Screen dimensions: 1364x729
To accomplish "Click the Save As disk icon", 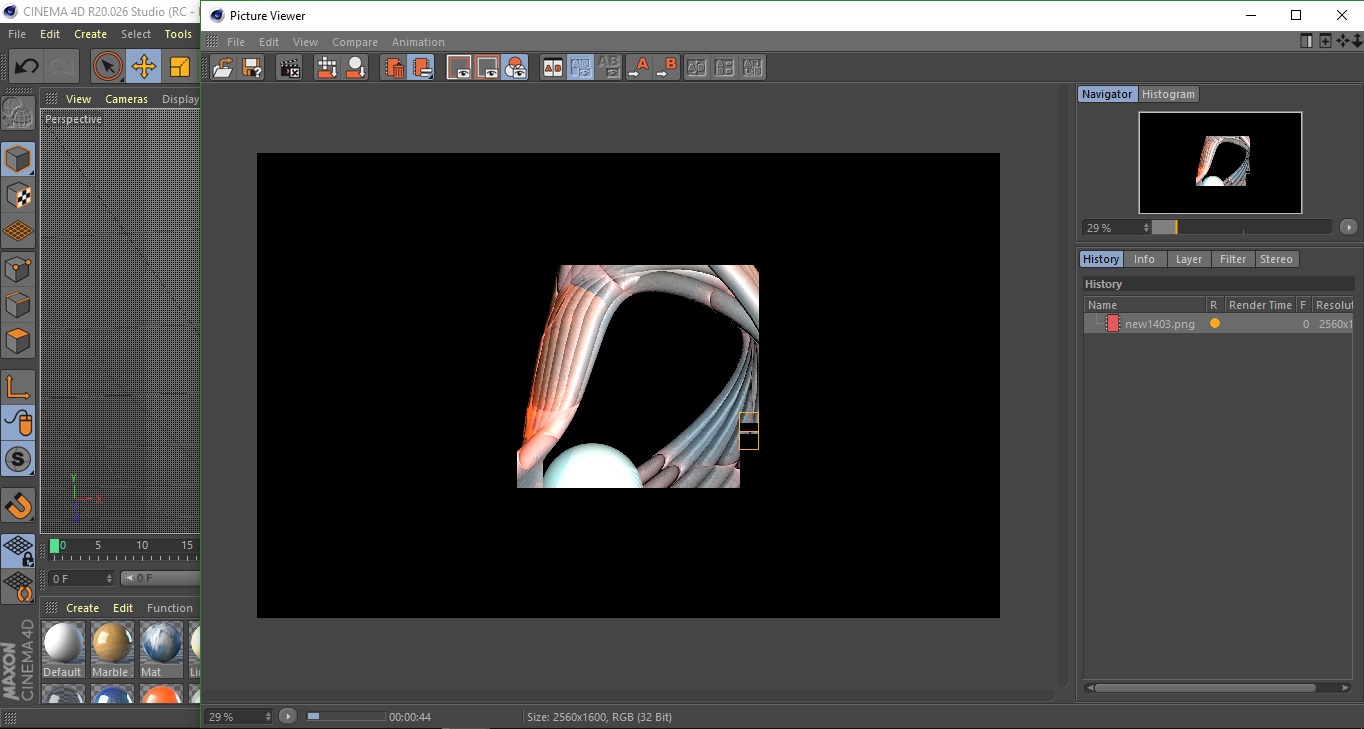I will click(252, 67).
